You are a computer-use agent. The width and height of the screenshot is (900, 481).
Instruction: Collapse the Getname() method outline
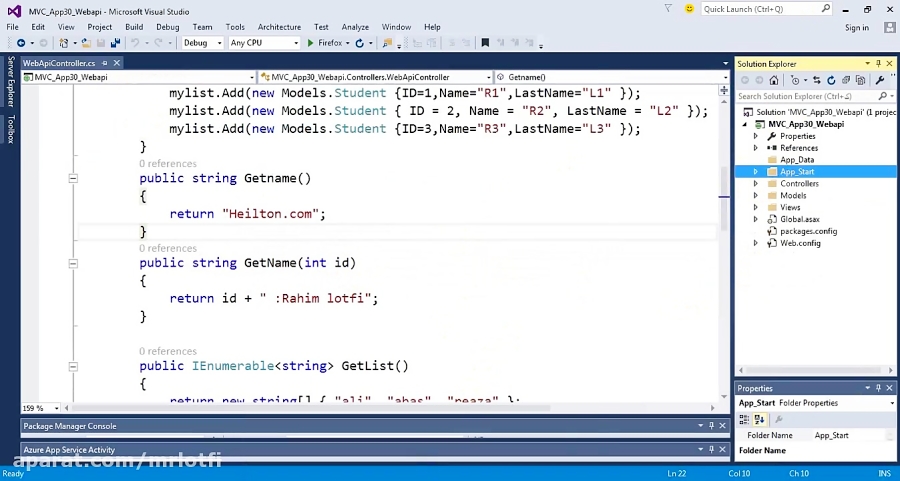pos(73,178)
